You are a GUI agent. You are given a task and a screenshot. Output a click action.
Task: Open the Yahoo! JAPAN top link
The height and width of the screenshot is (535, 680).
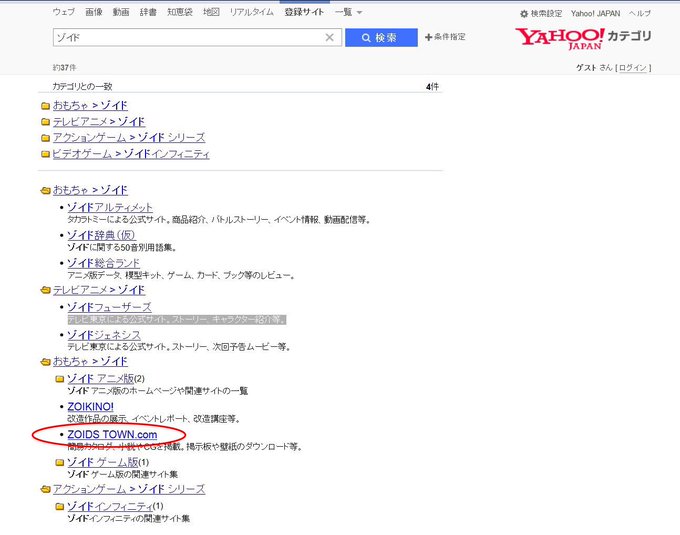[595, 13]
